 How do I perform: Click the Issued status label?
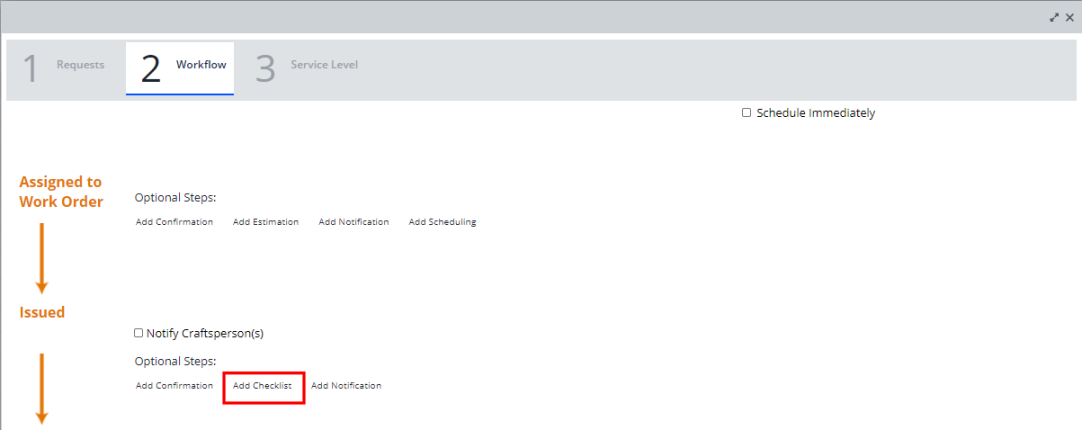(x=42, y=313)
